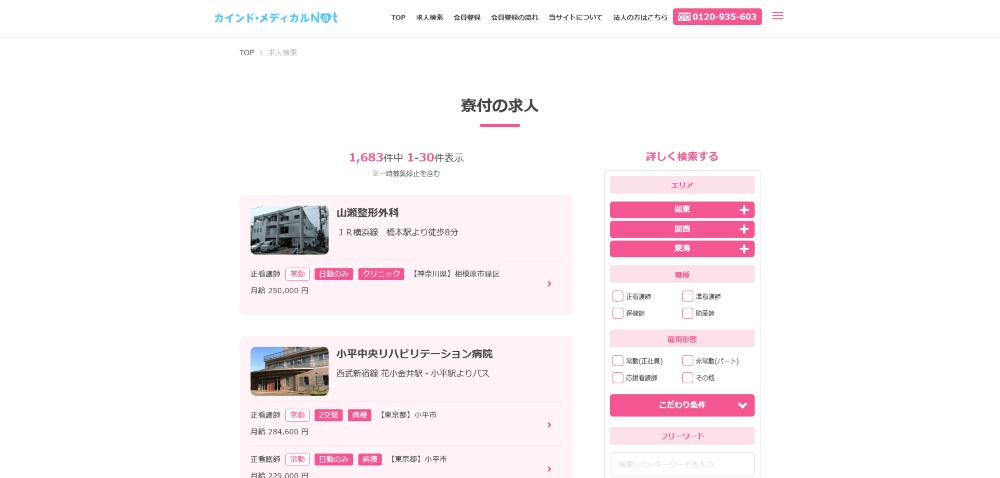Check the 応援看護師 checkbox
Screen dimensions: 1000x478
click(617, 378)
